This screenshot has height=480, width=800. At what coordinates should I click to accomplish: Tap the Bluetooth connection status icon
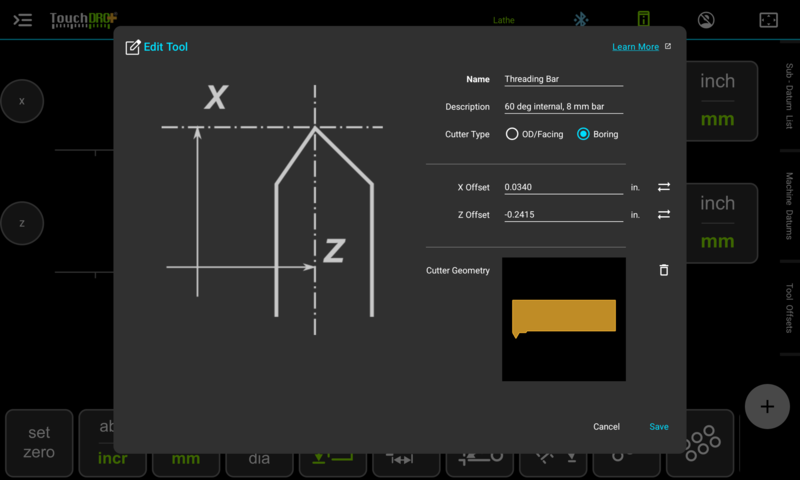tap(581, 20)
